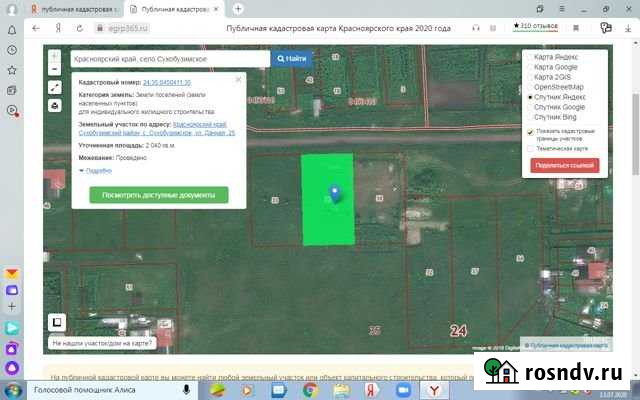The height and width of the screenshot is (400, 640).
Task: Click the Найти search button
Action: click(x=292, y=59)
